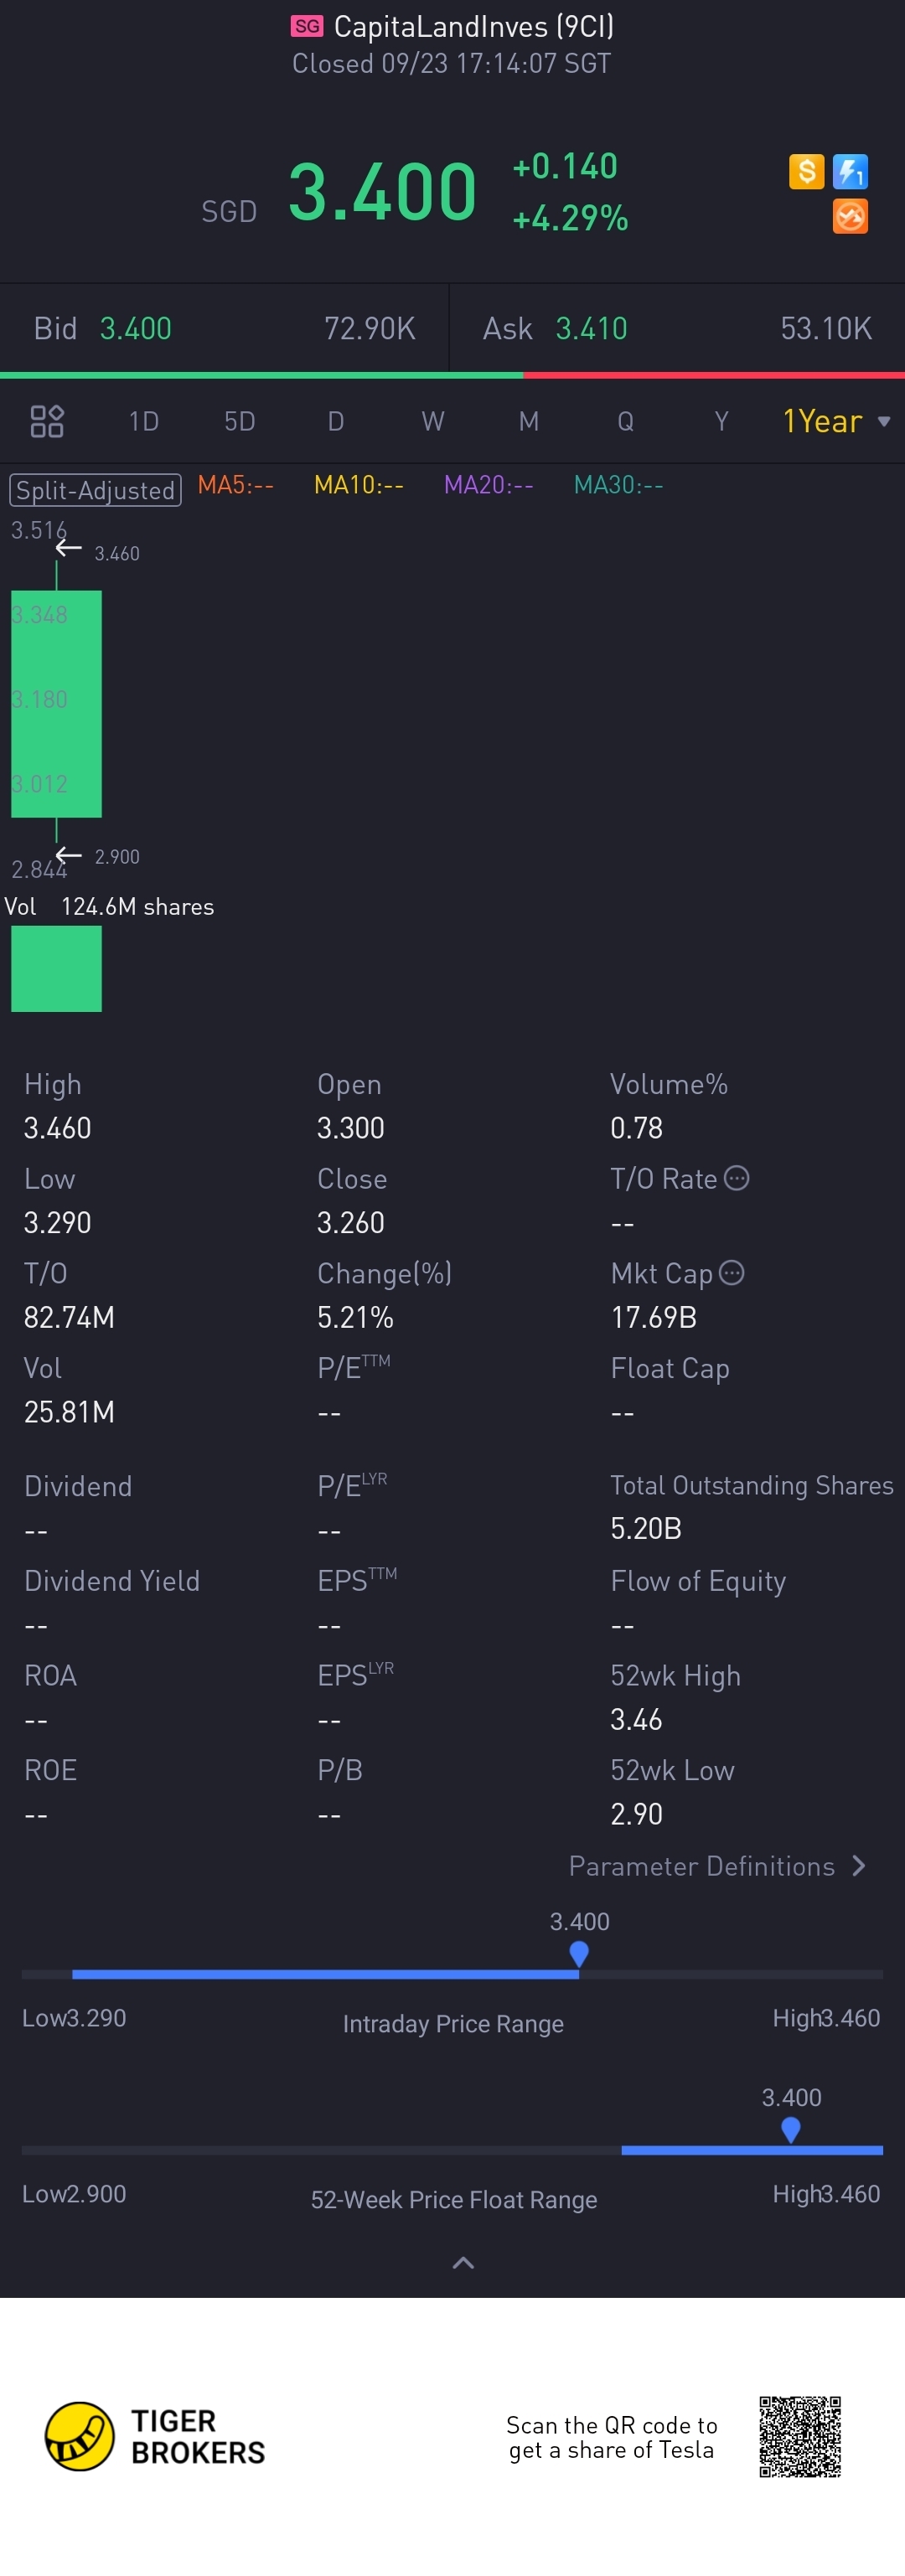905x2576 pixels.
Task: Tap the blue lightning bolt badge
Action: tap(850, 171)
